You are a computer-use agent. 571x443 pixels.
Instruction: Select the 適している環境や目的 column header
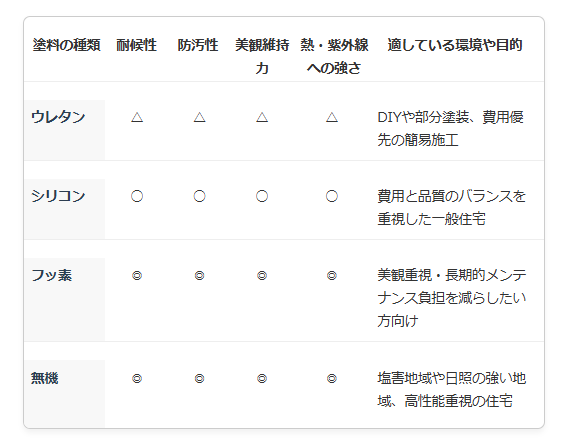455,45
